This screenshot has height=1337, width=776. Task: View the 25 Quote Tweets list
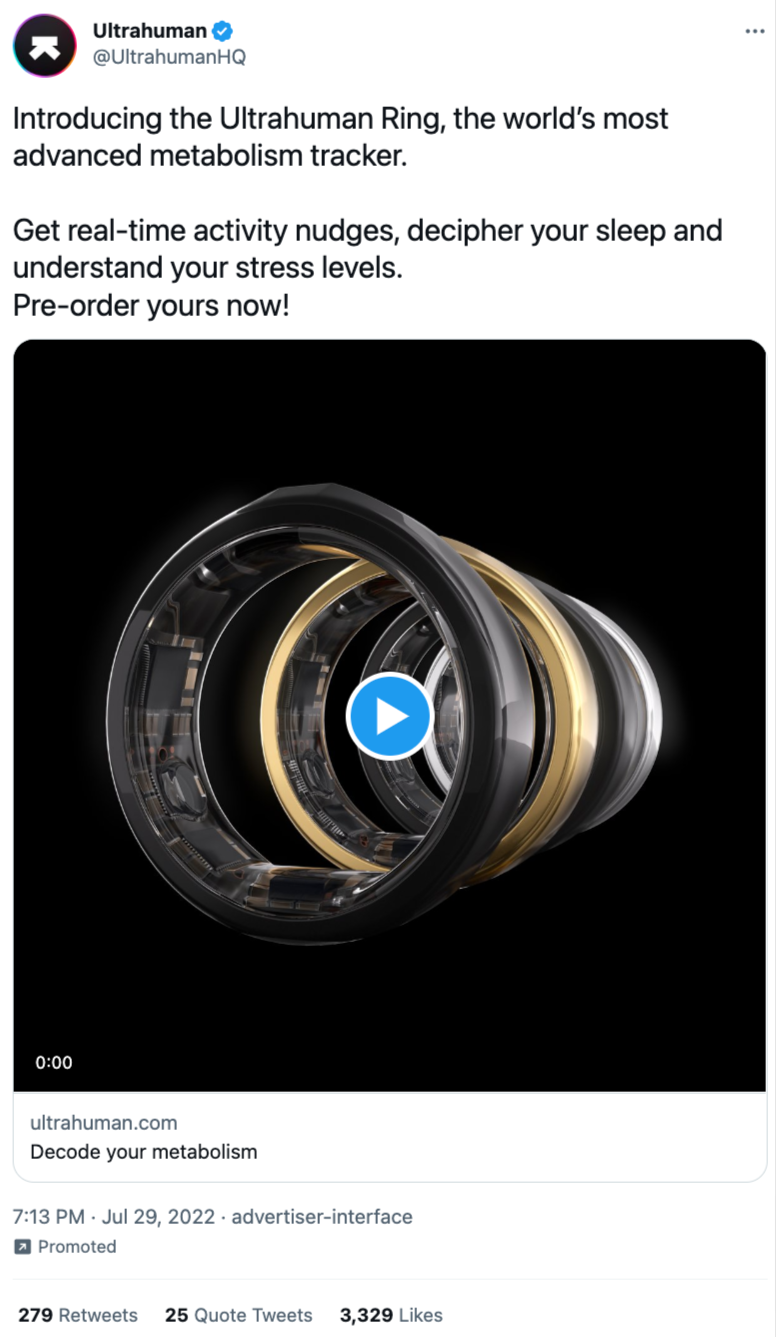click(x=238, y=1315)
